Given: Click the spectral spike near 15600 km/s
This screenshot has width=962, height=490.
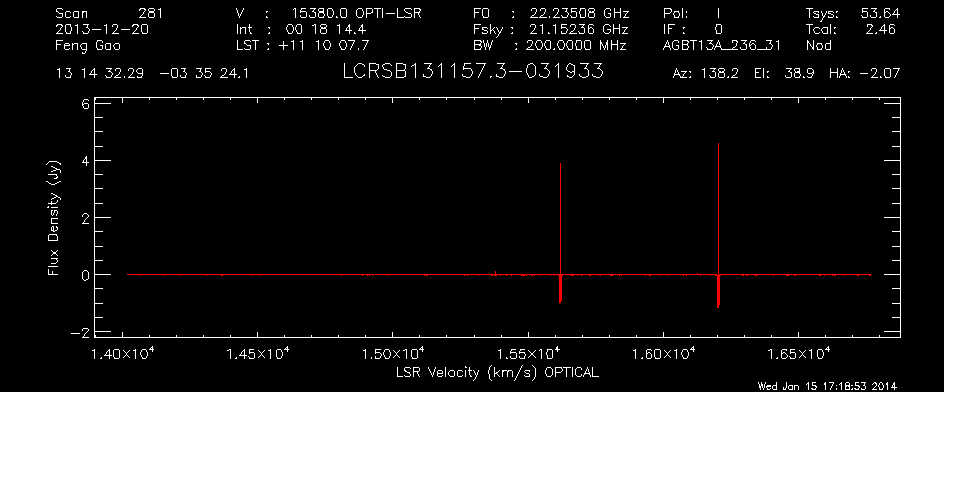Looking at the screenshot, I should coord(560,233).
